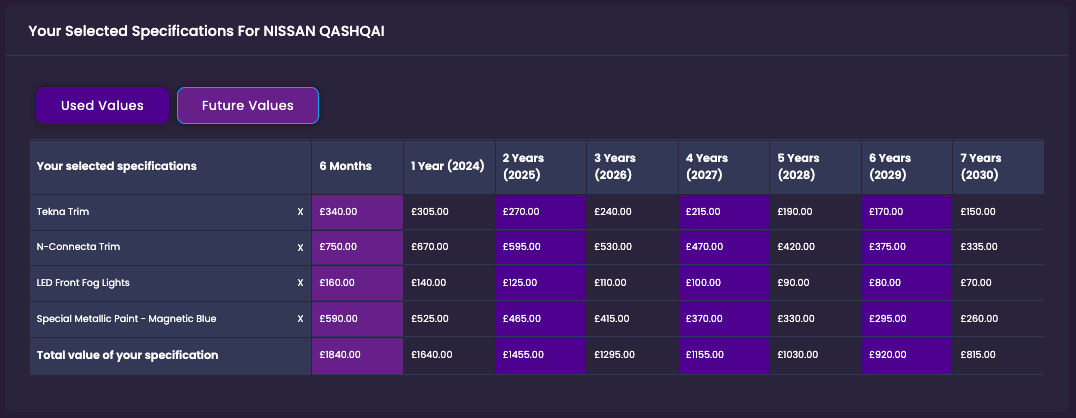Click the LED Front Fog Lights label

83,283
